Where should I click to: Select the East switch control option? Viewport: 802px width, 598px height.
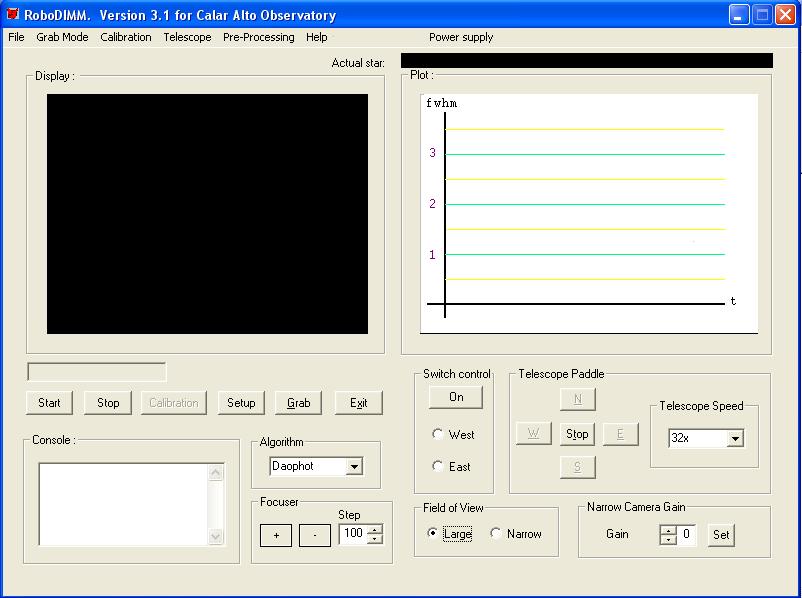click(x=438, y=467)
